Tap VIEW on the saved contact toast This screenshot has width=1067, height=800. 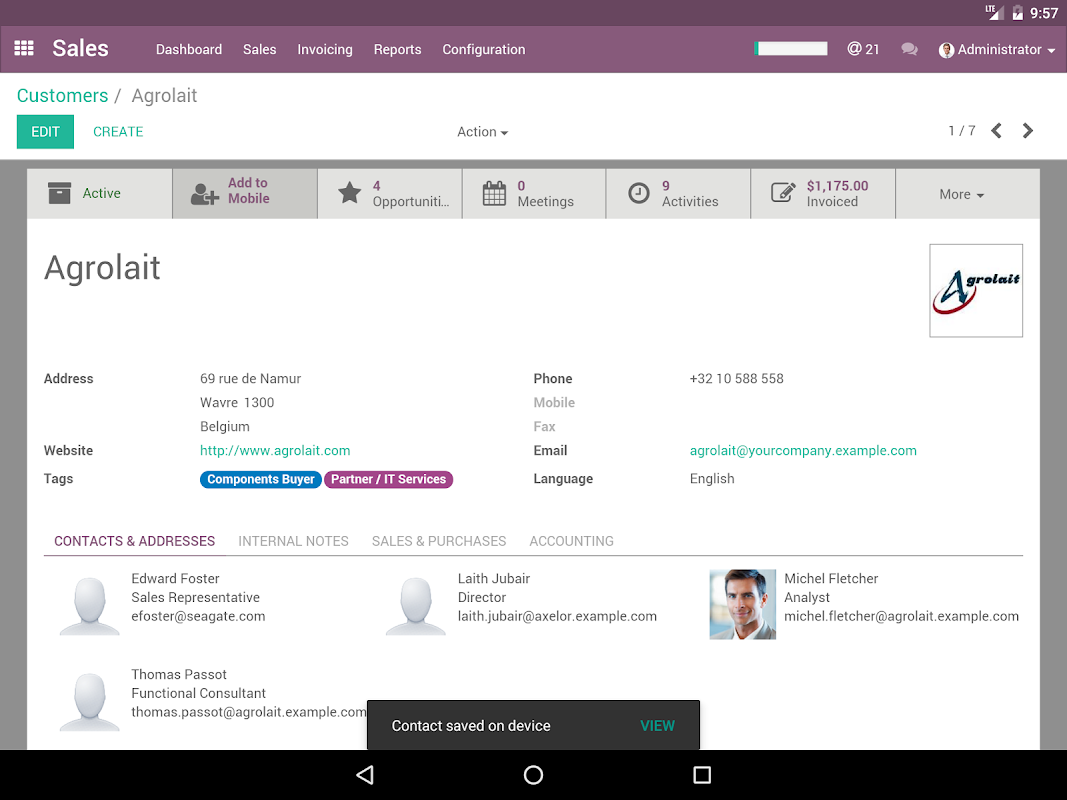pyautogui.click(x=657, y=726)
